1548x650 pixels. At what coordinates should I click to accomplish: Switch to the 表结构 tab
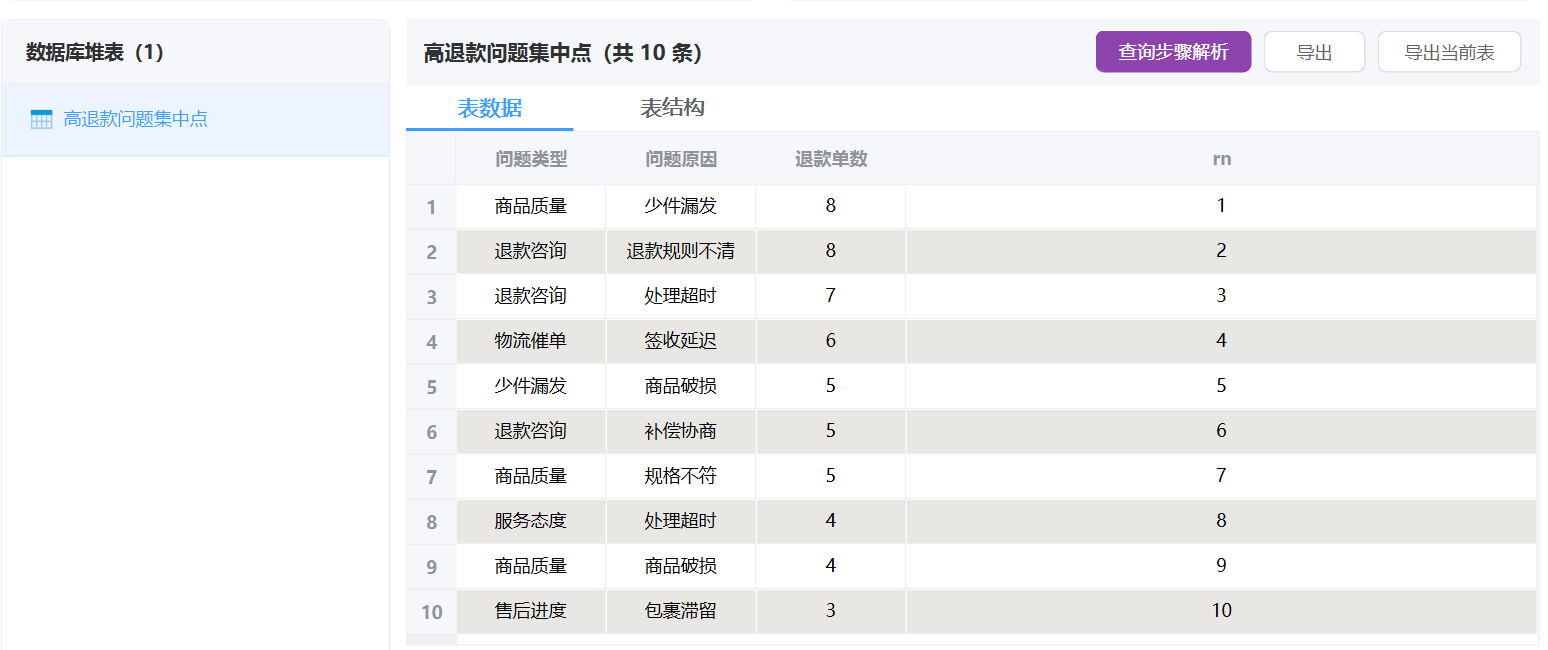coord(672,108)
